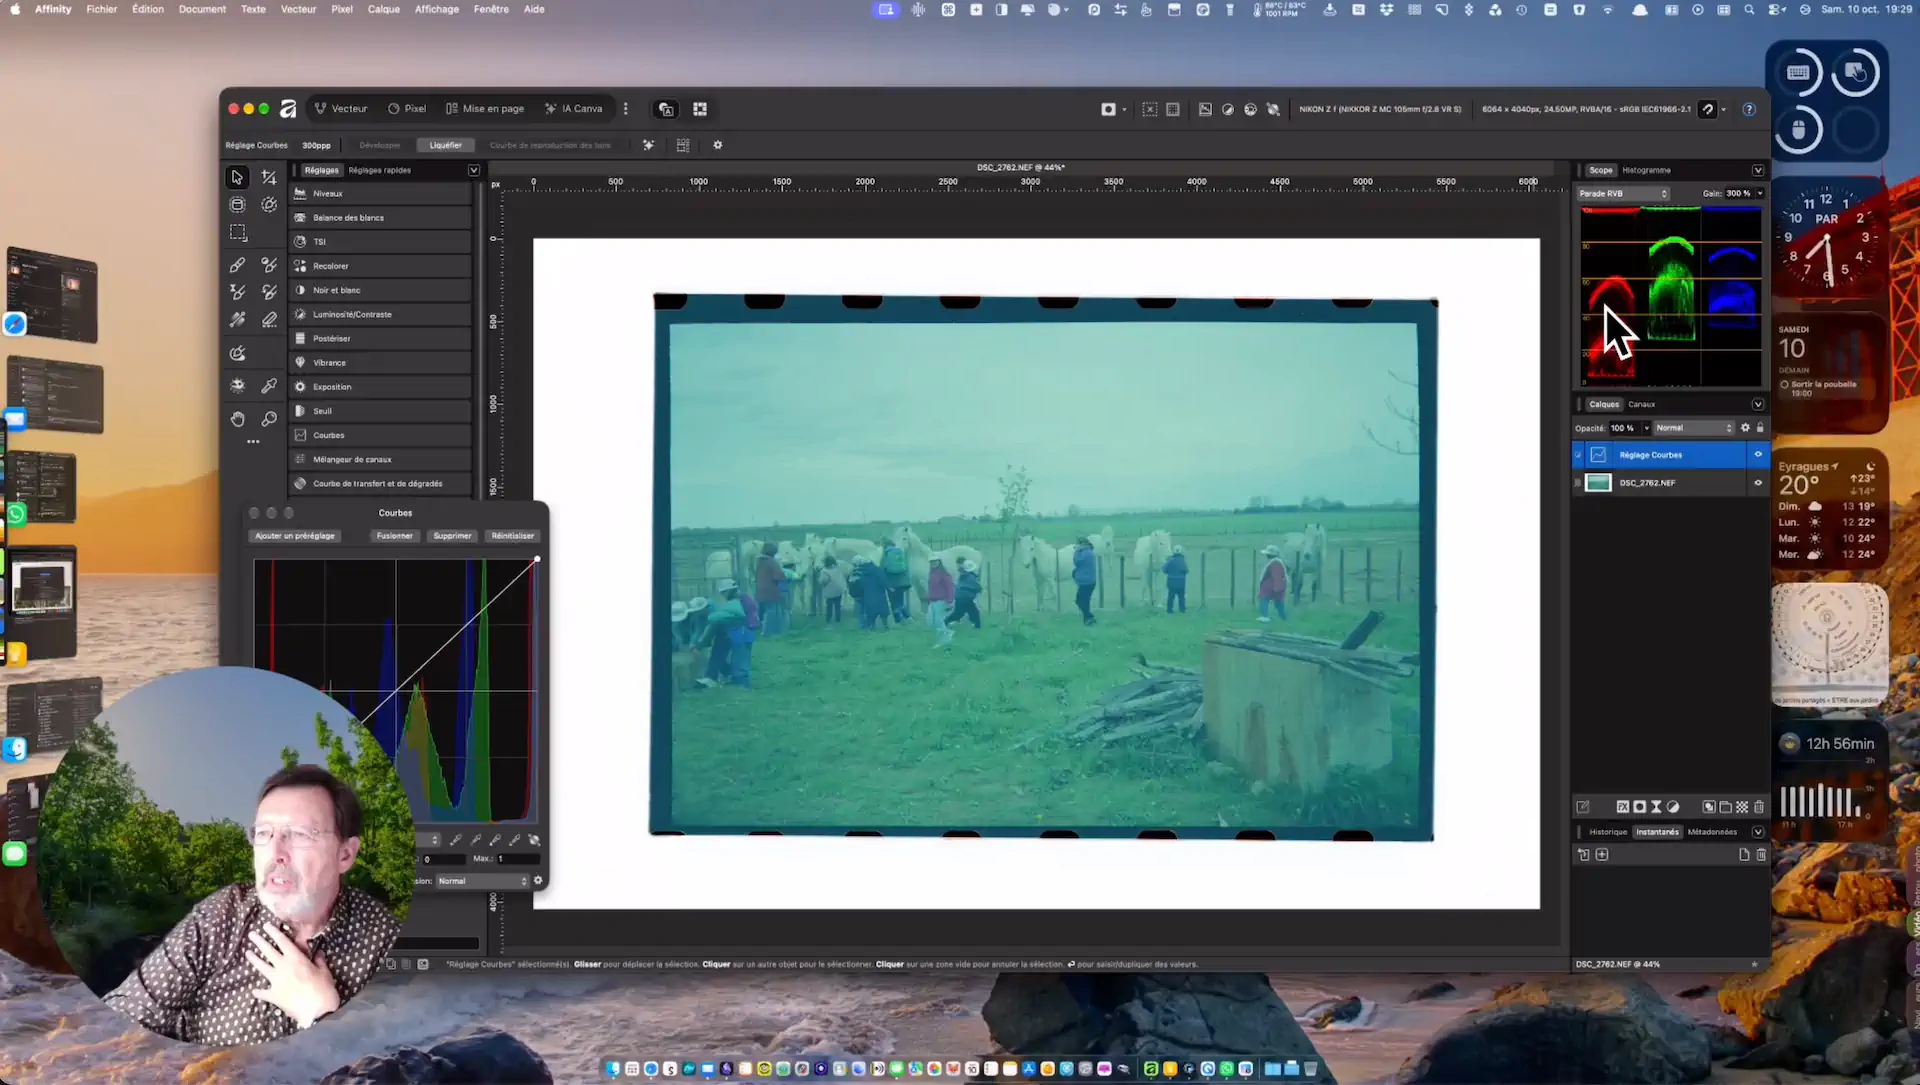Select the Hand pan tool
This screenshot has height=1085, width=1920.
[x=237, y=419]
